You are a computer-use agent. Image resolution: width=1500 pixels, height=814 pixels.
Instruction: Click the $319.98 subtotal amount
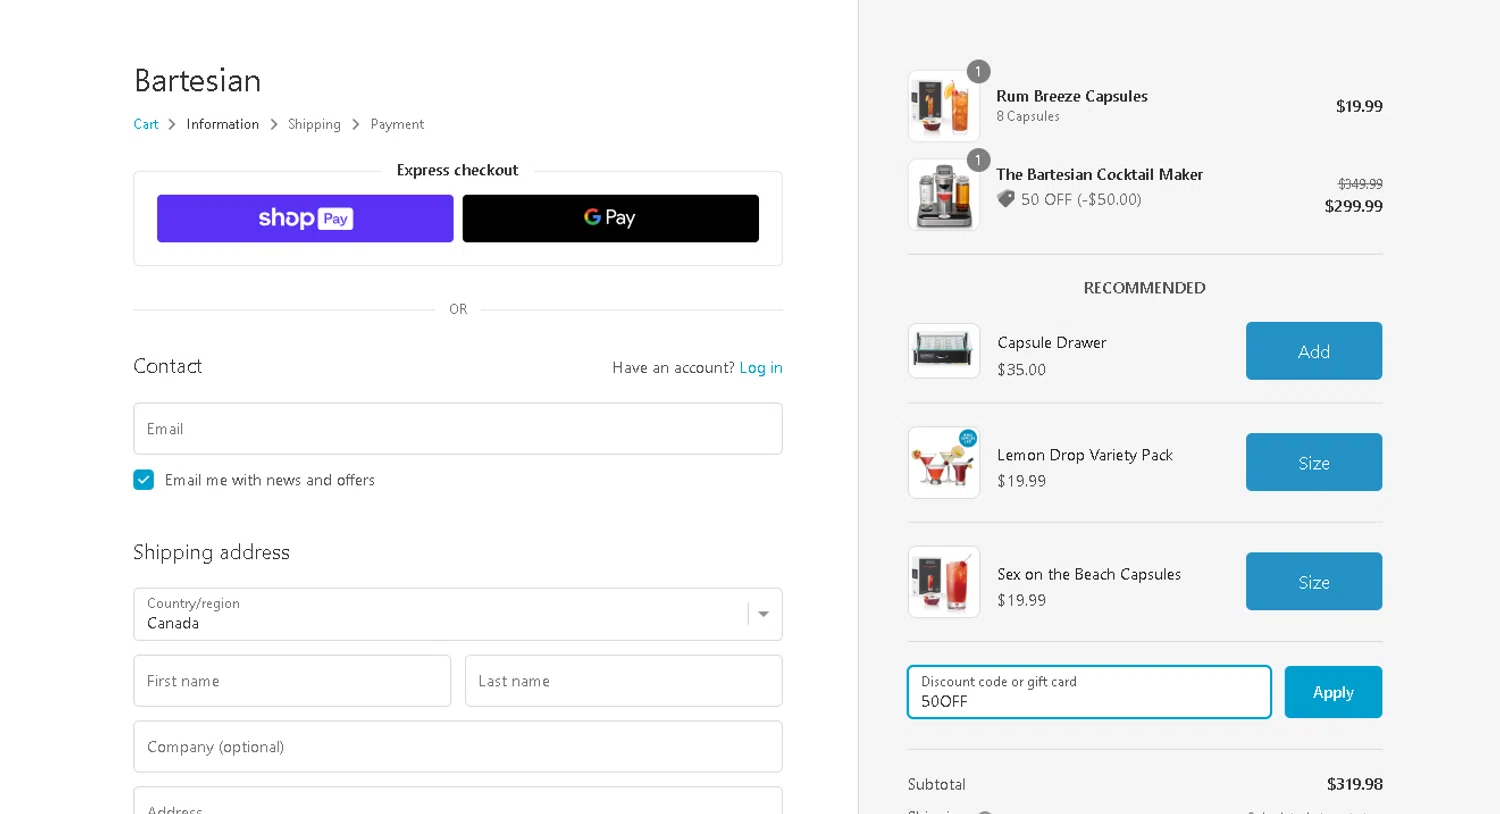pyautogui.click(x=1355, y=784)
